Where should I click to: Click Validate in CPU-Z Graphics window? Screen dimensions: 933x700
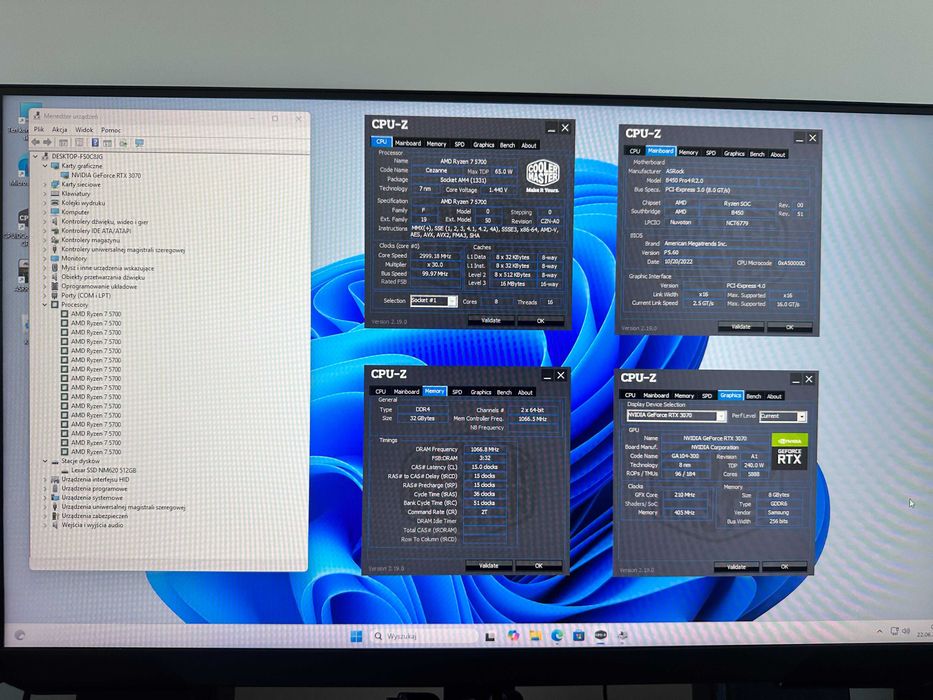coord(736,567)
